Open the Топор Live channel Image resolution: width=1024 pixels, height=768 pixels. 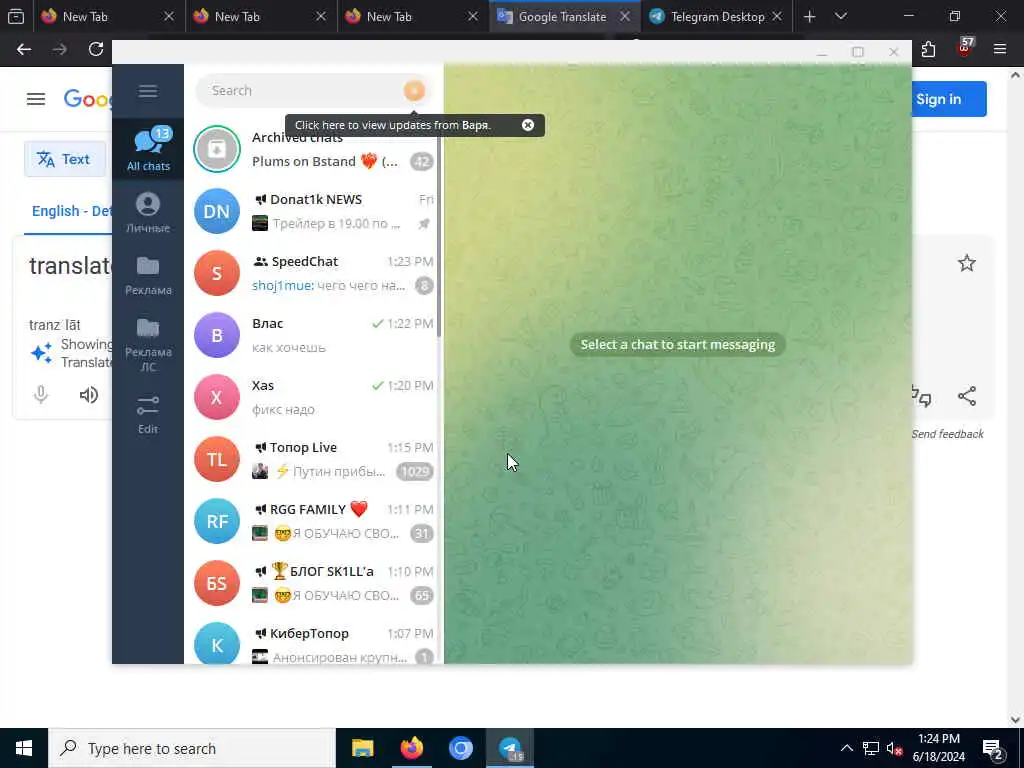tap(313, 459)
